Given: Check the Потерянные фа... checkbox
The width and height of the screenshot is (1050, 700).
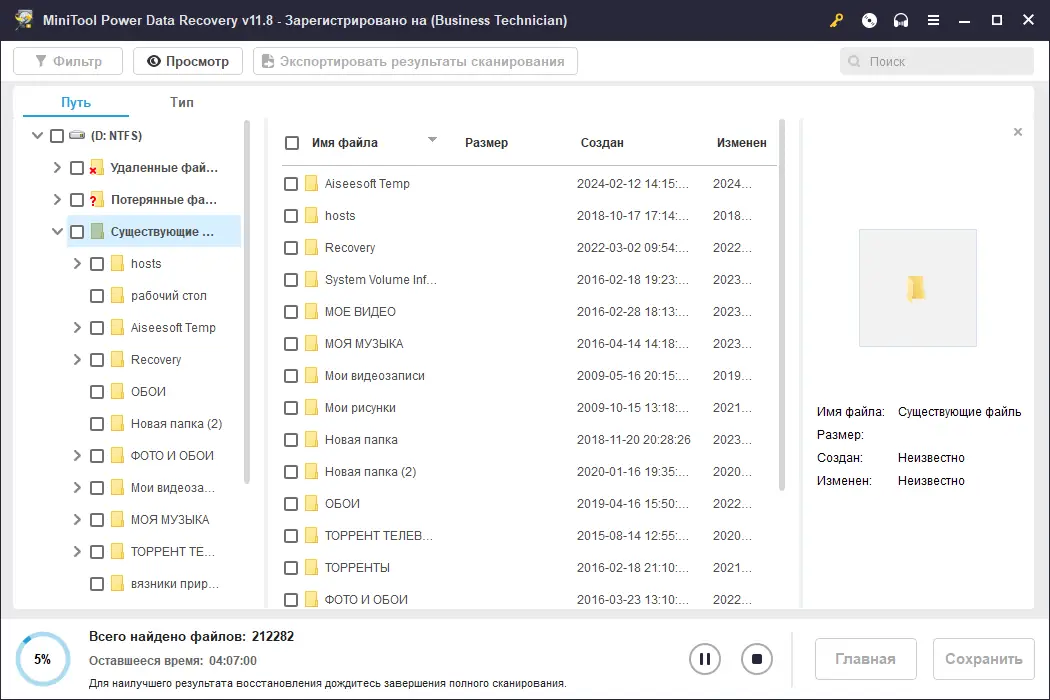Looking at the screenshot, I should 77,200.
